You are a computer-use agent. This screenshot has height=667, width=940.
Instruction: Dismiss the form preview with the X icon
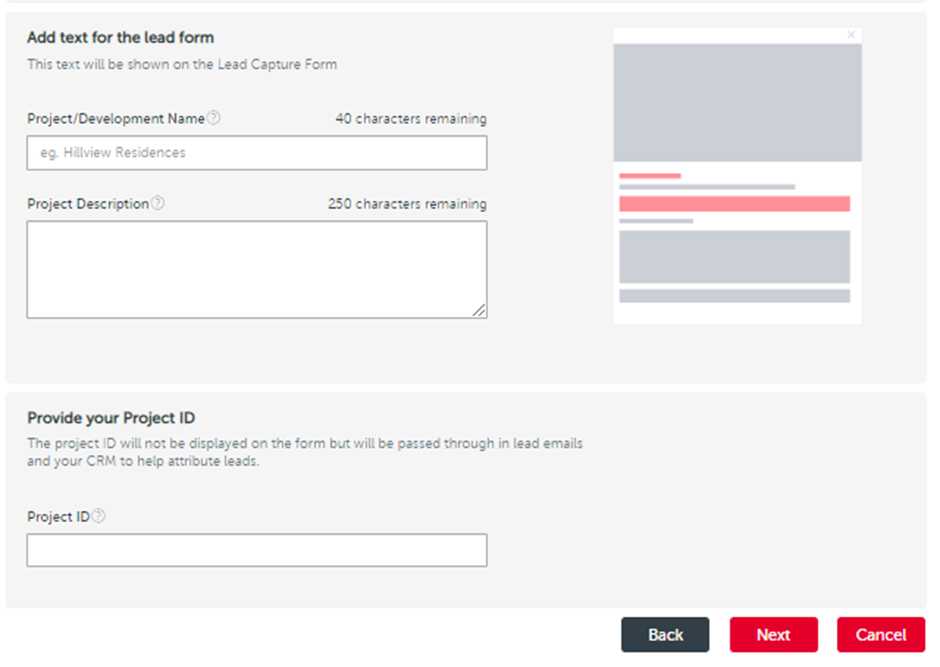point(851,34)
